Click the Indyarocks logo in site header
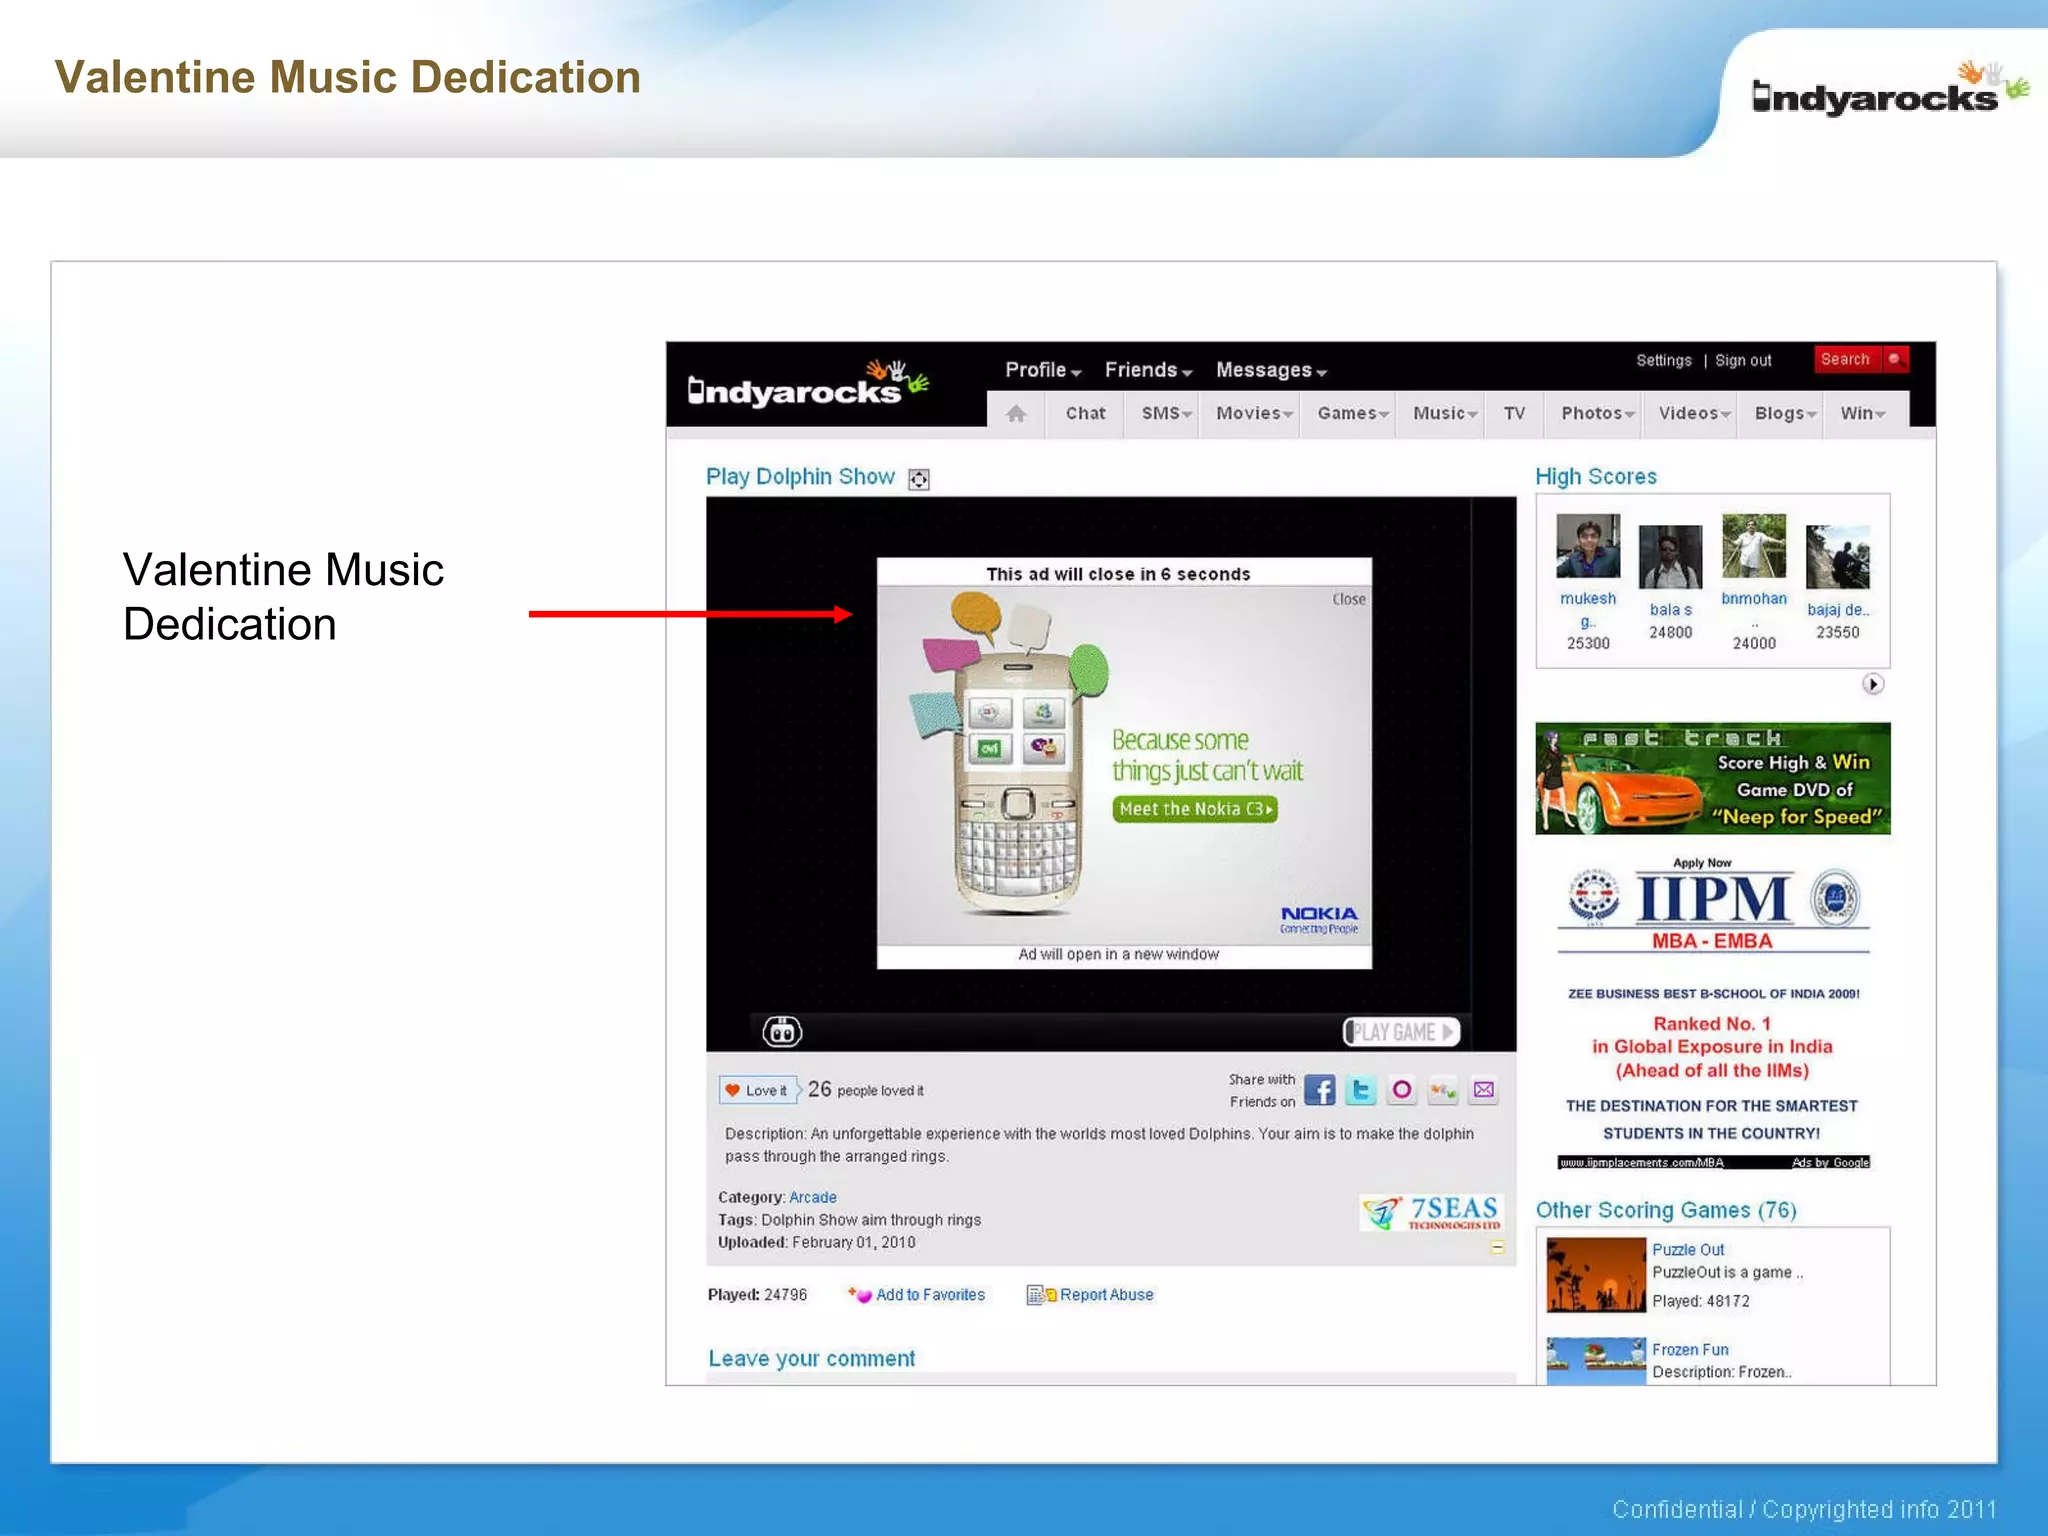 tap(808, 384)
